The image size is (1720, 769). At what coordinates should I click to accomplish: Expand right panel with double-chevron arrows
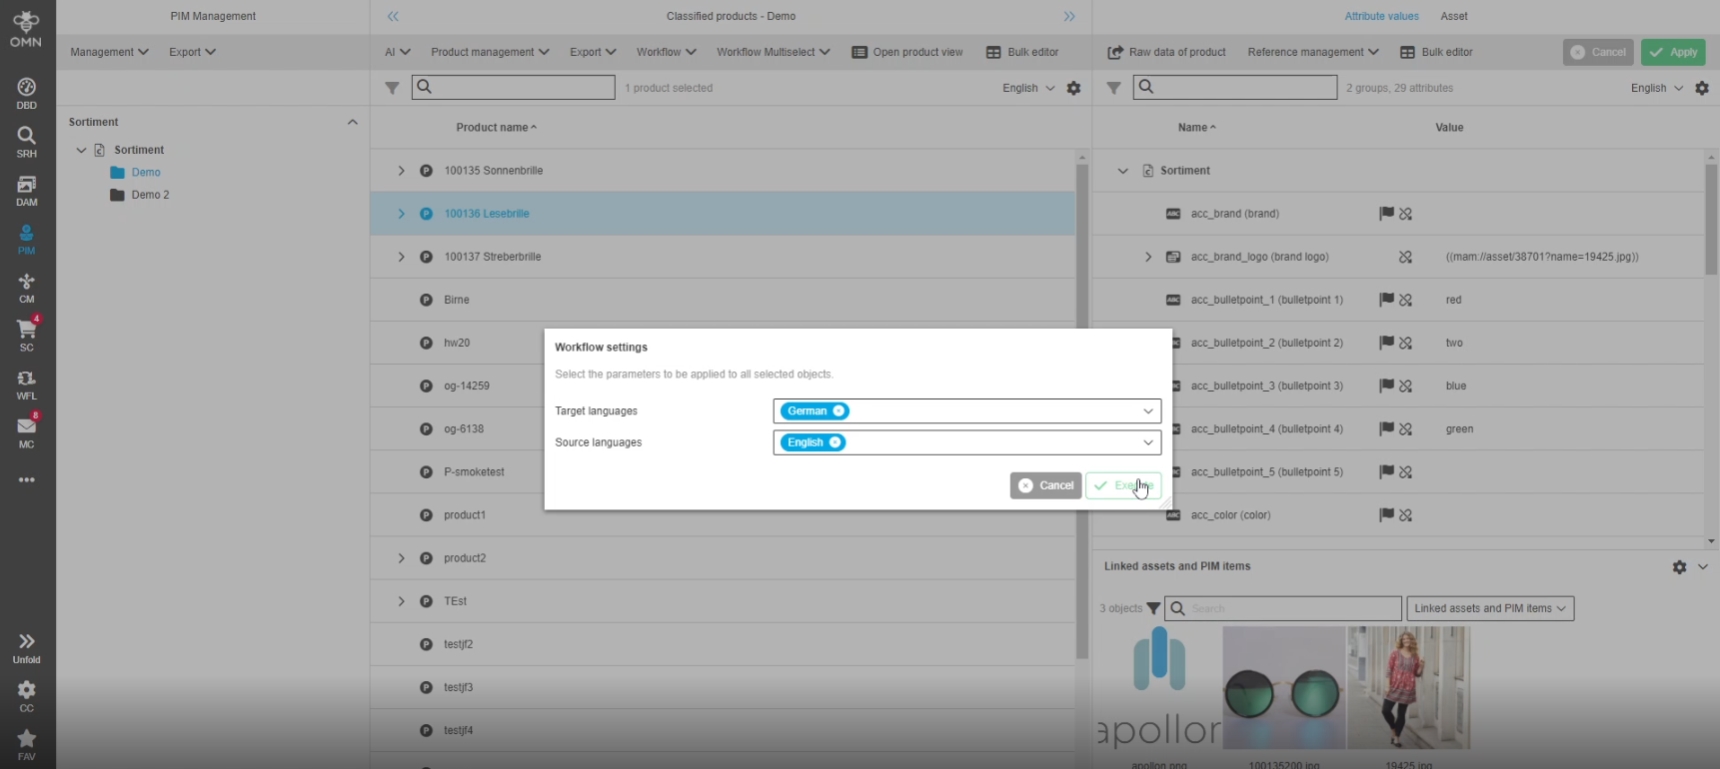coord(1069,16)
